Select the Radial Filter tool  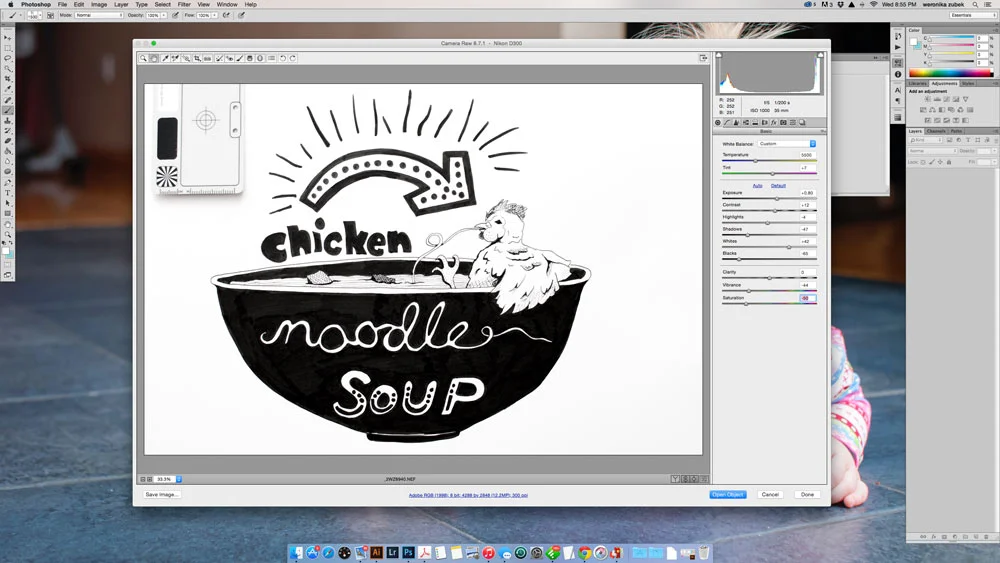[x=260, y=58]
